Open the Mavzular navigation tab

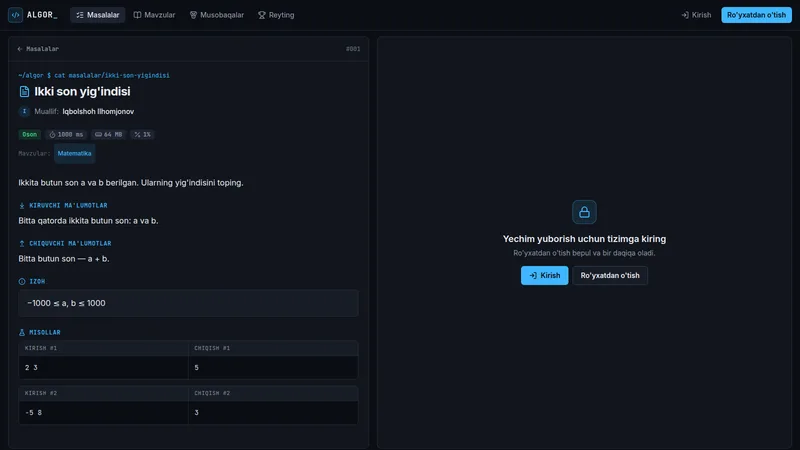pos(155,15)
